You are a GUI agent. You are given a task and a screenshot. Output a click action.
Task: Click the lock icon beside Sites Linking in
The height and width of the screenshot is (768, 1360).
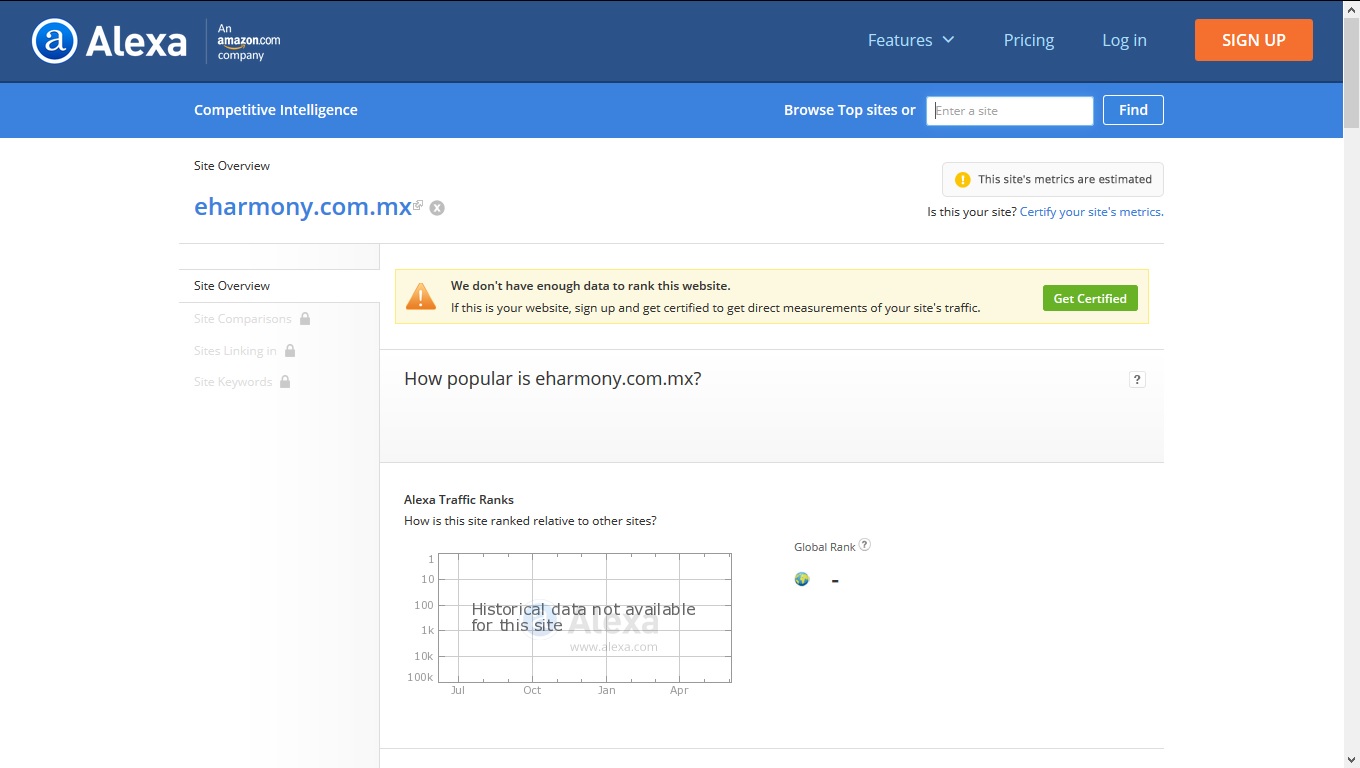[x=290, y=350]
